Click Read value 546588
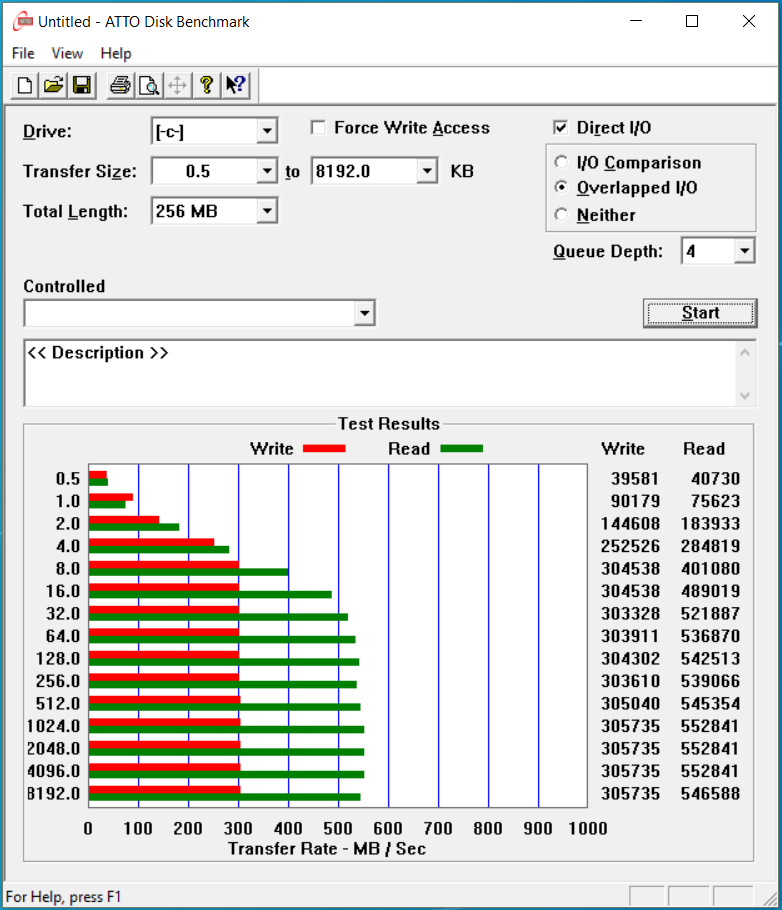 click(x=711, y=793)
